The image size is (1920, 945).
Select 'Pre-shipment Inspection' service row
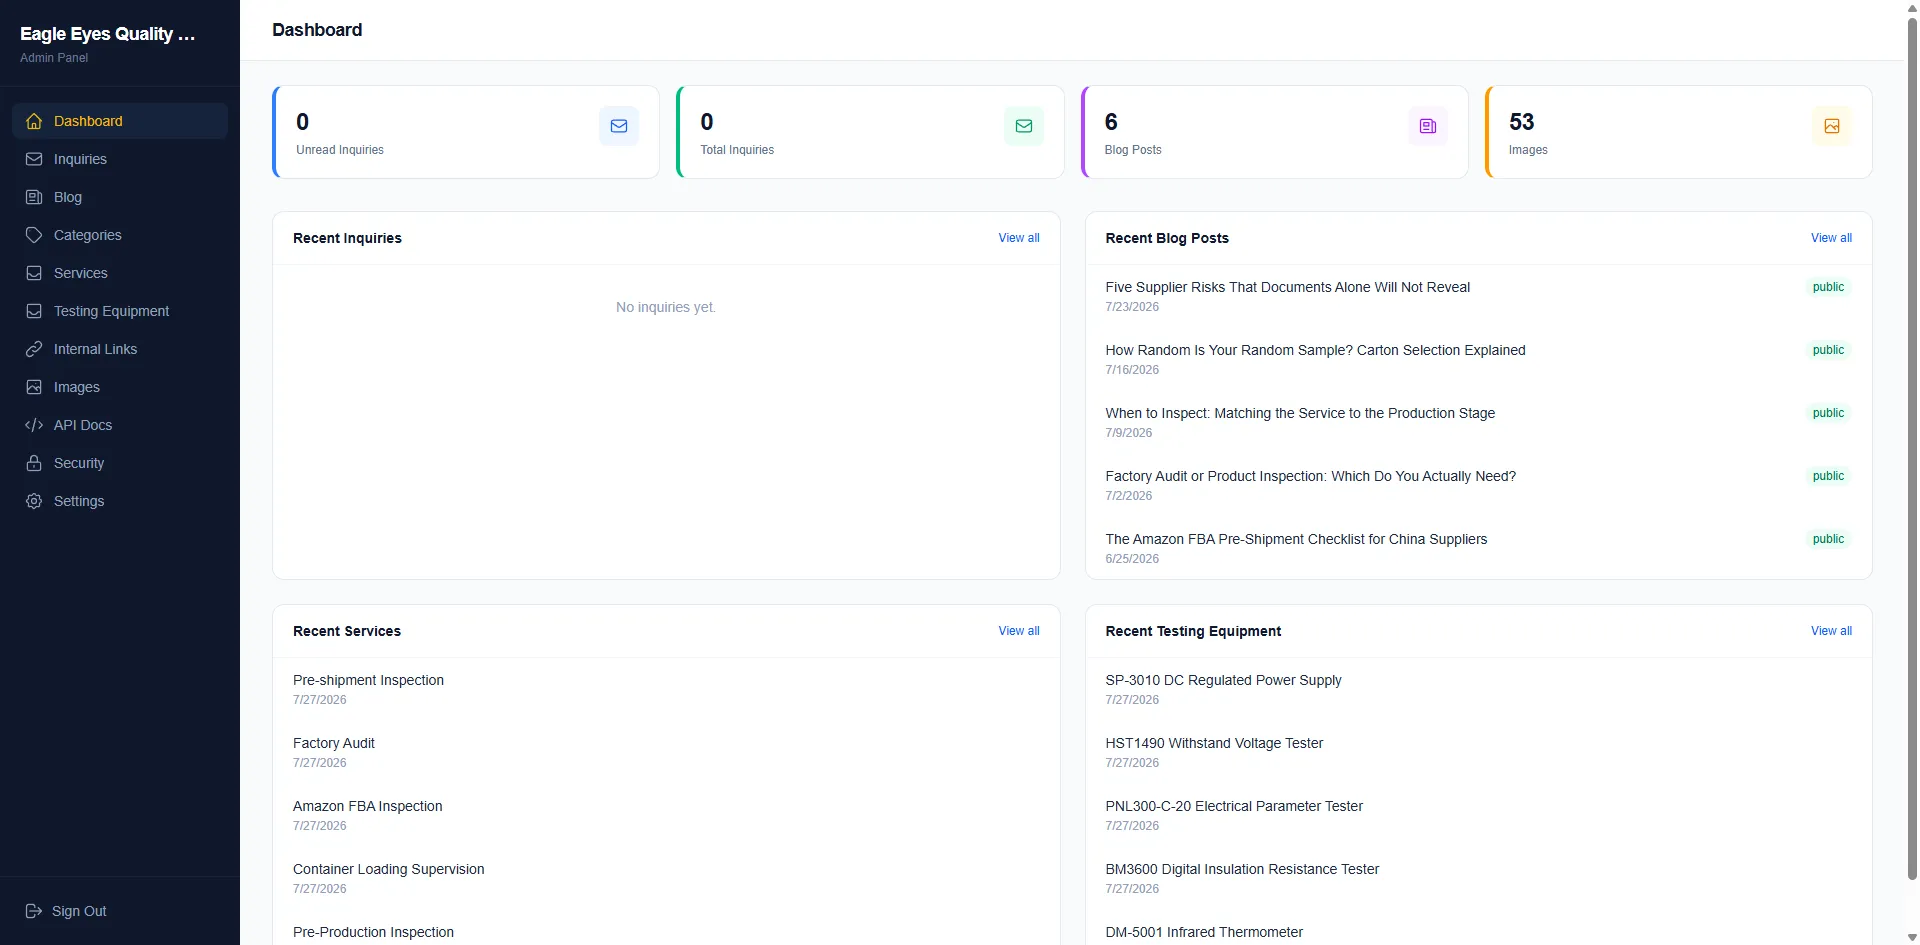[666, 689]
